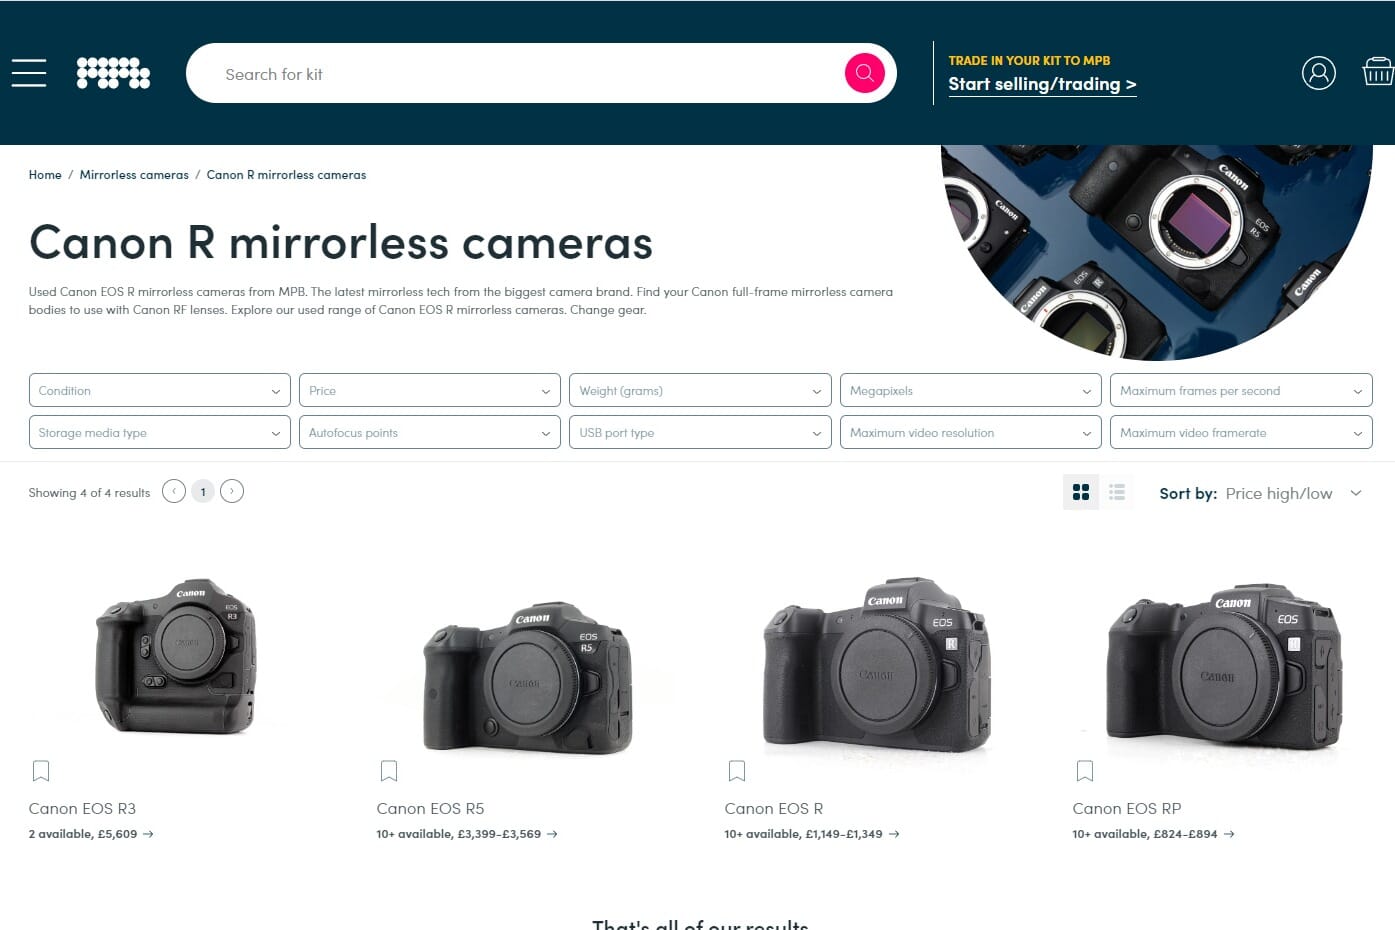Click 'Showing 4 of 4 results' text
This screenshot has width=1395, height=930.
pos(89,493)
